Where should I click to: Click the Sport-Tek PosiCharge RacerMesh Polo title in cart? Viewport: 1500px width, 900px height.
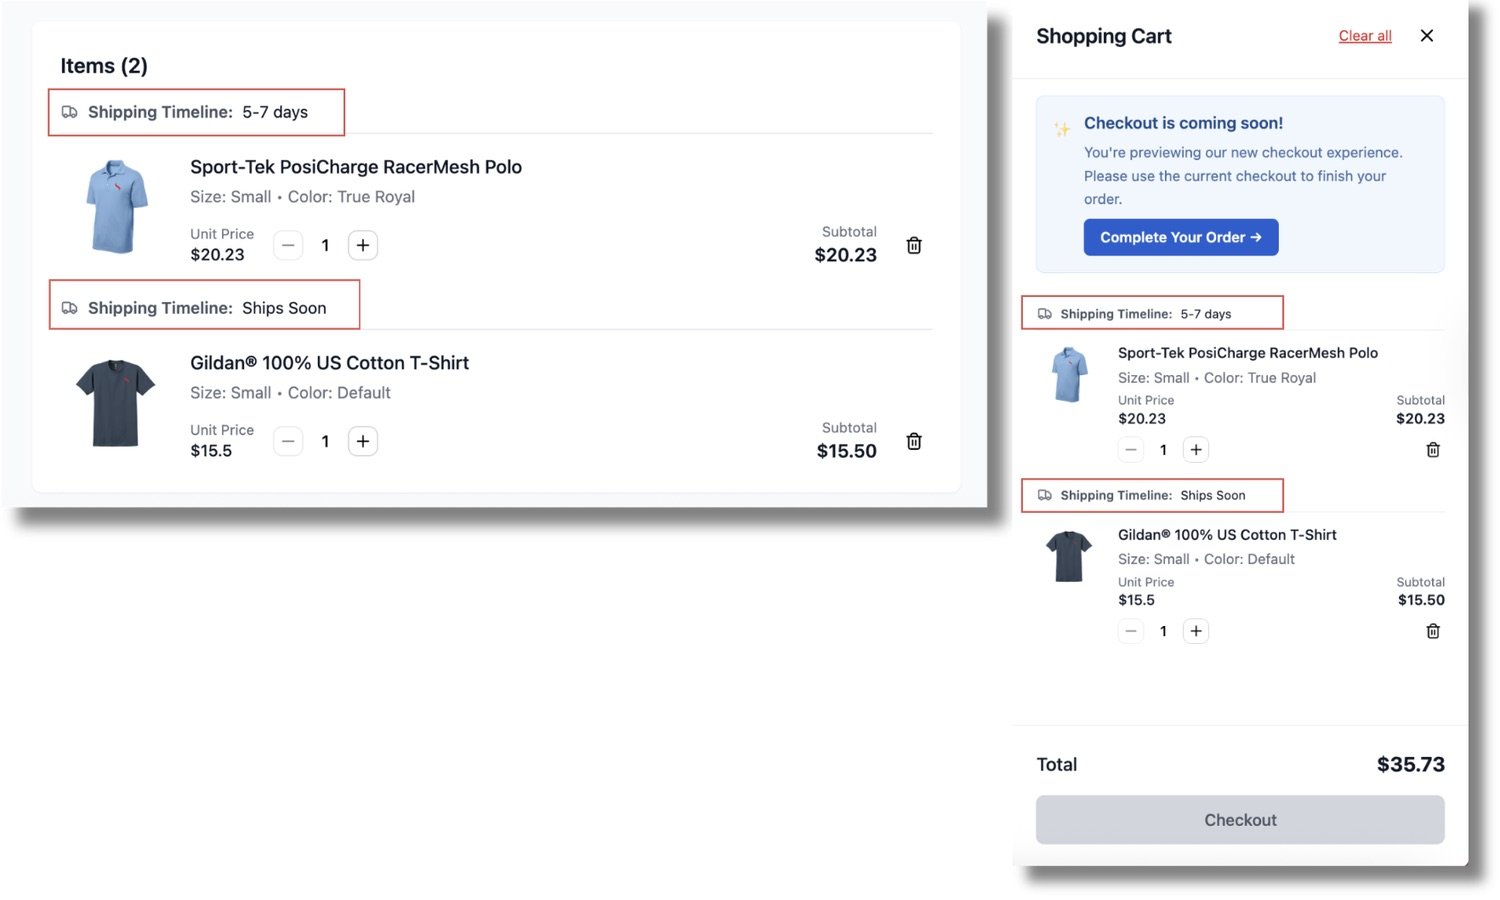(x=1248, y=353)
